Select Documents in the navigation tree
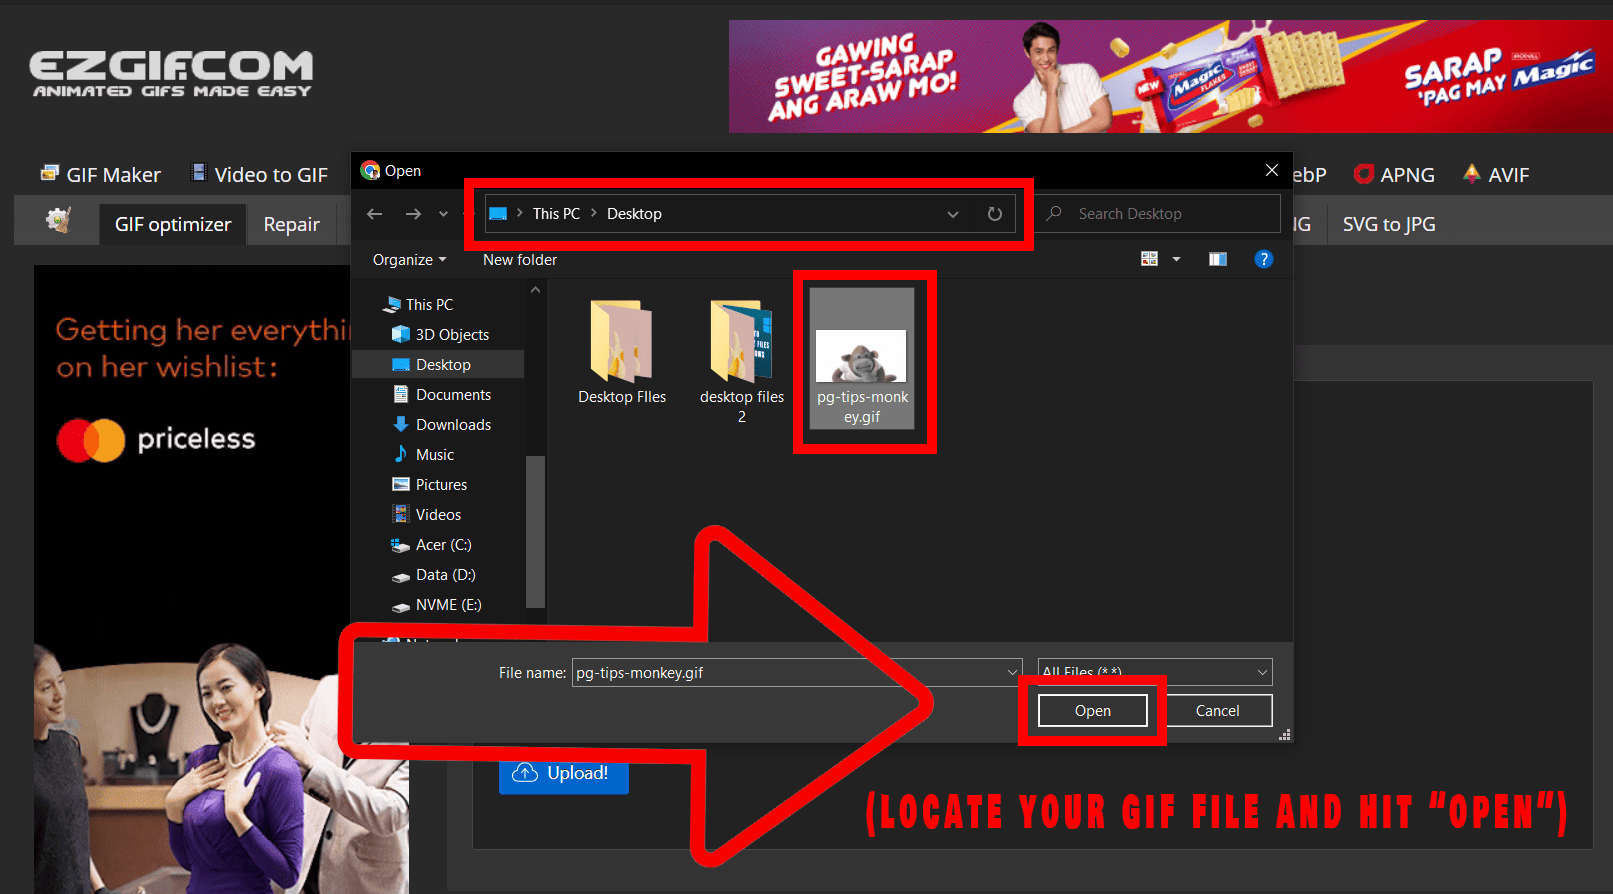 click(x=441, y=394)
